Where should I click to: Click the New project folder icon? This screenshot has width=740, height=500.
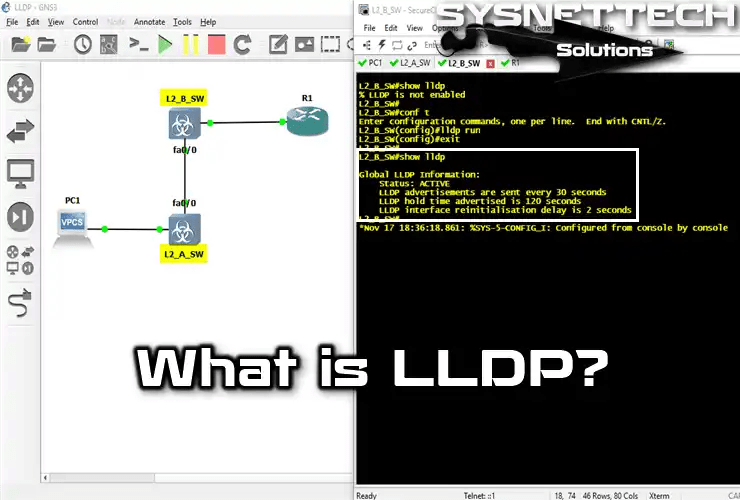21,44
